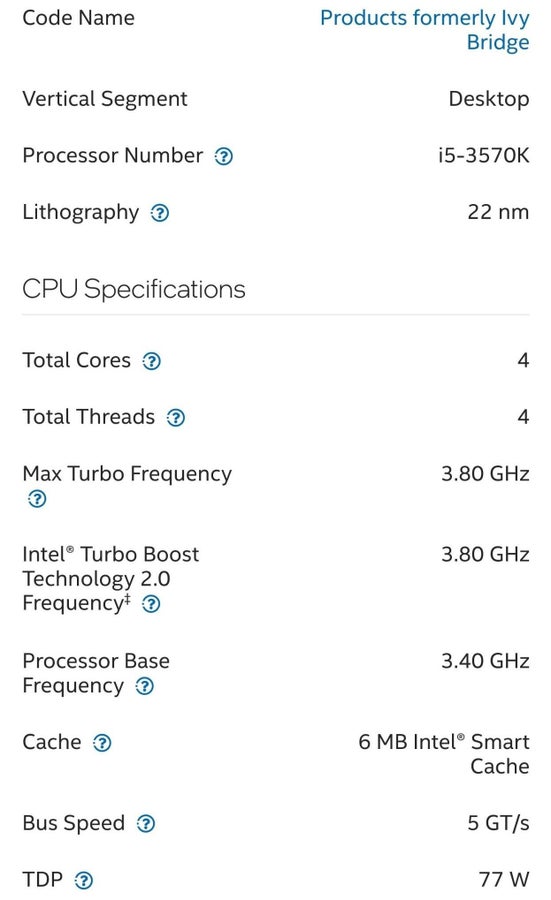Open the Products formerly Ivy Bridge link
This screenshot has height=900, width=551.
click(x=425, y=30)
